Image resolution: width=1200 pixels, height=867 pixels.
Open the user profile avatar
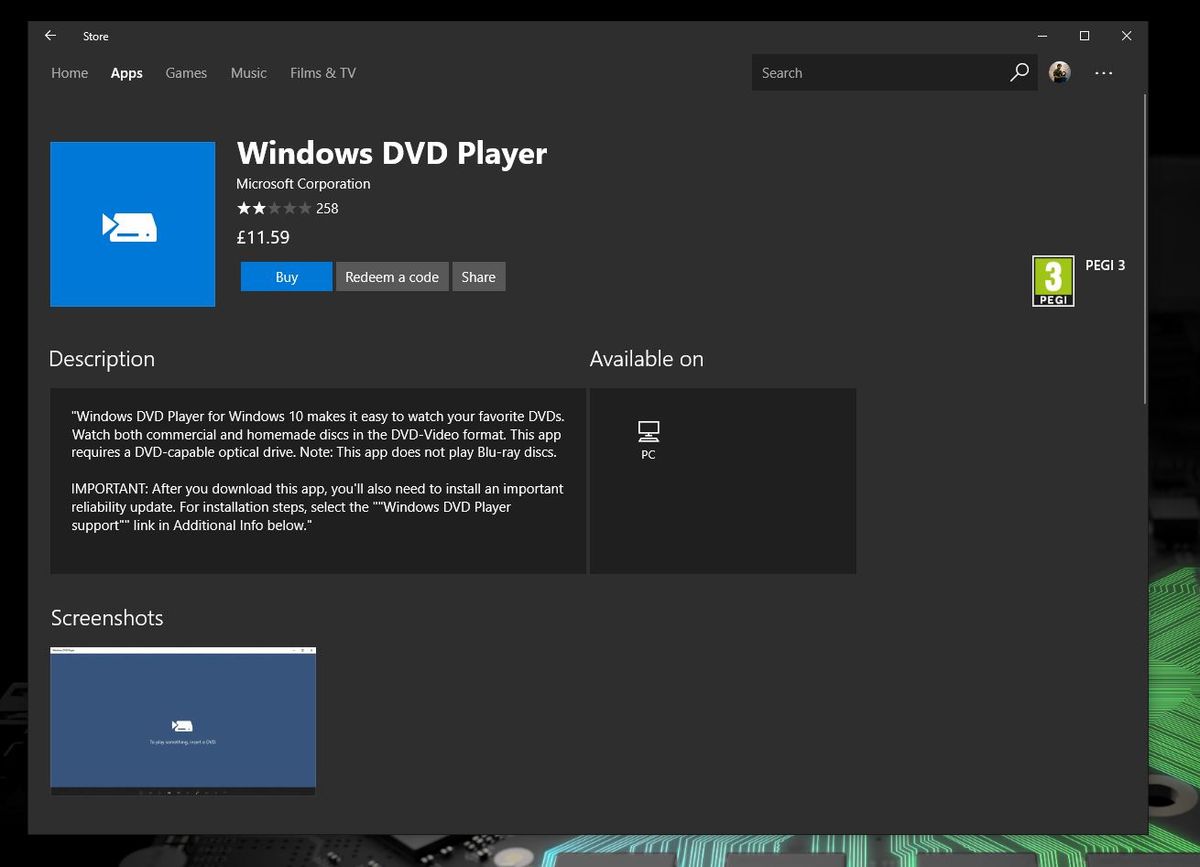coord(1059,72)
